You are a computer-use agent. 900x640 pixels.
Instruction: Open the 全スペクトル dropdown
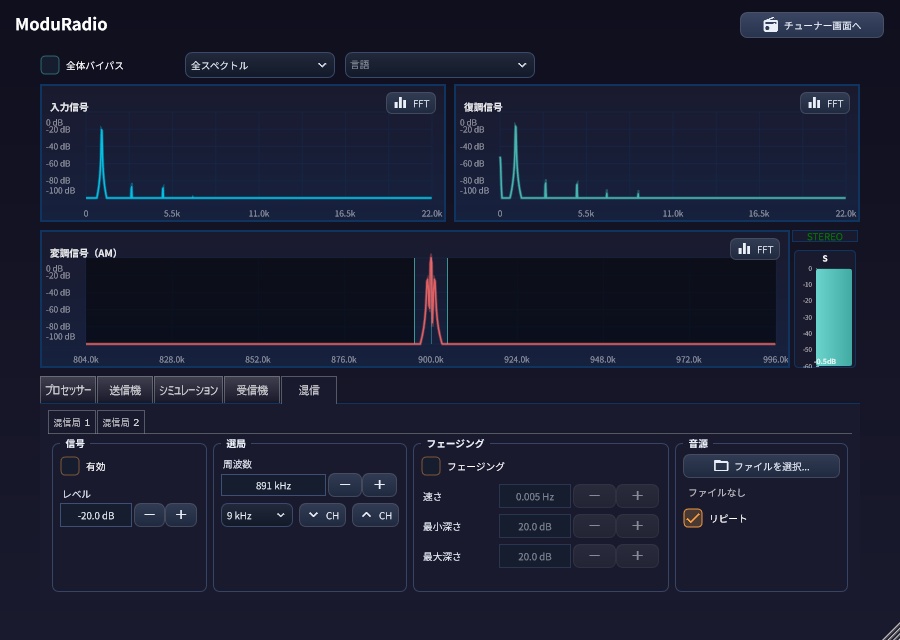tap(259, 65)
